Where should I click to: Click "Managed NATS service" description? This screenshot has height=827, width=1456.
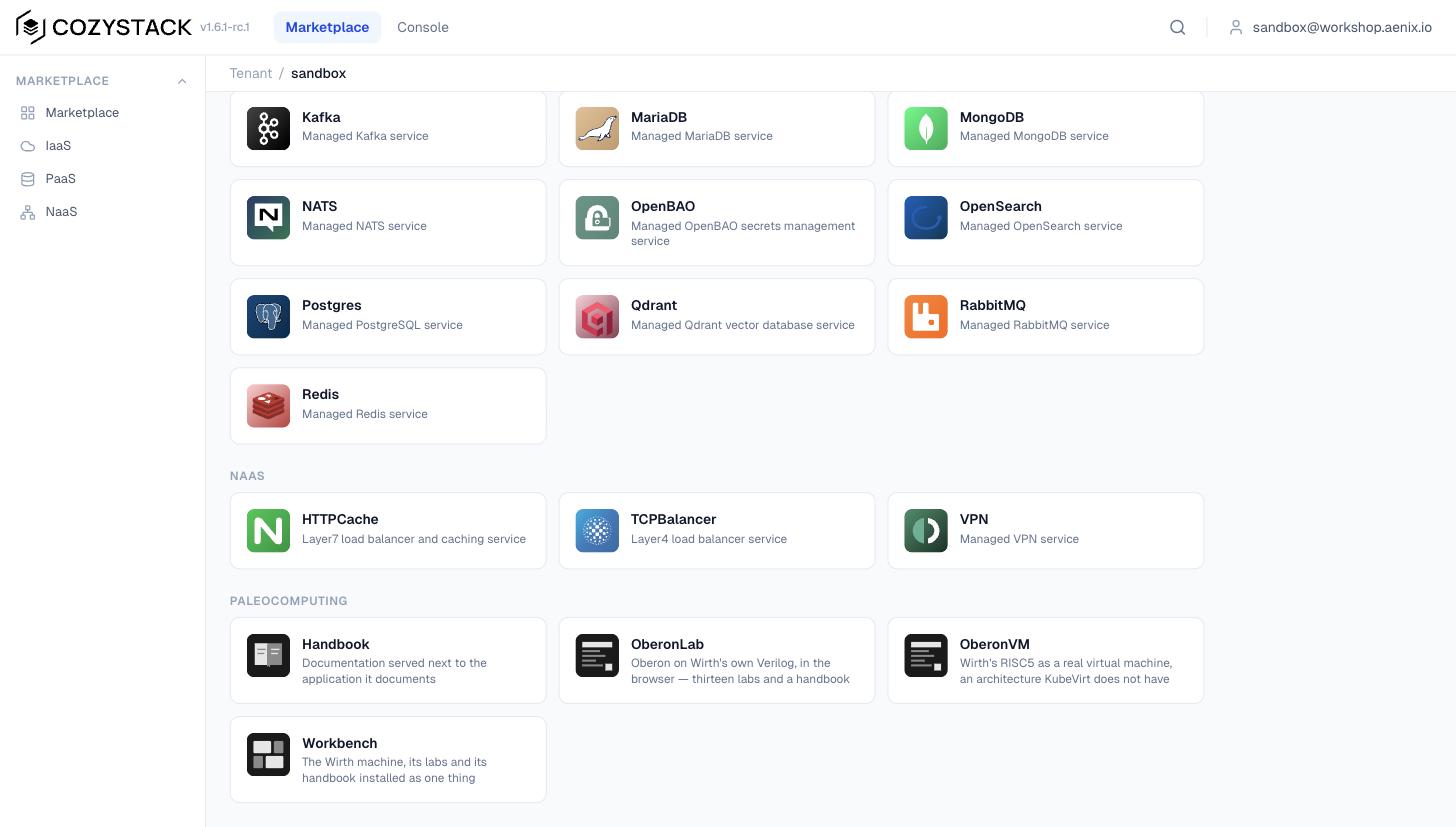point(364,226)
